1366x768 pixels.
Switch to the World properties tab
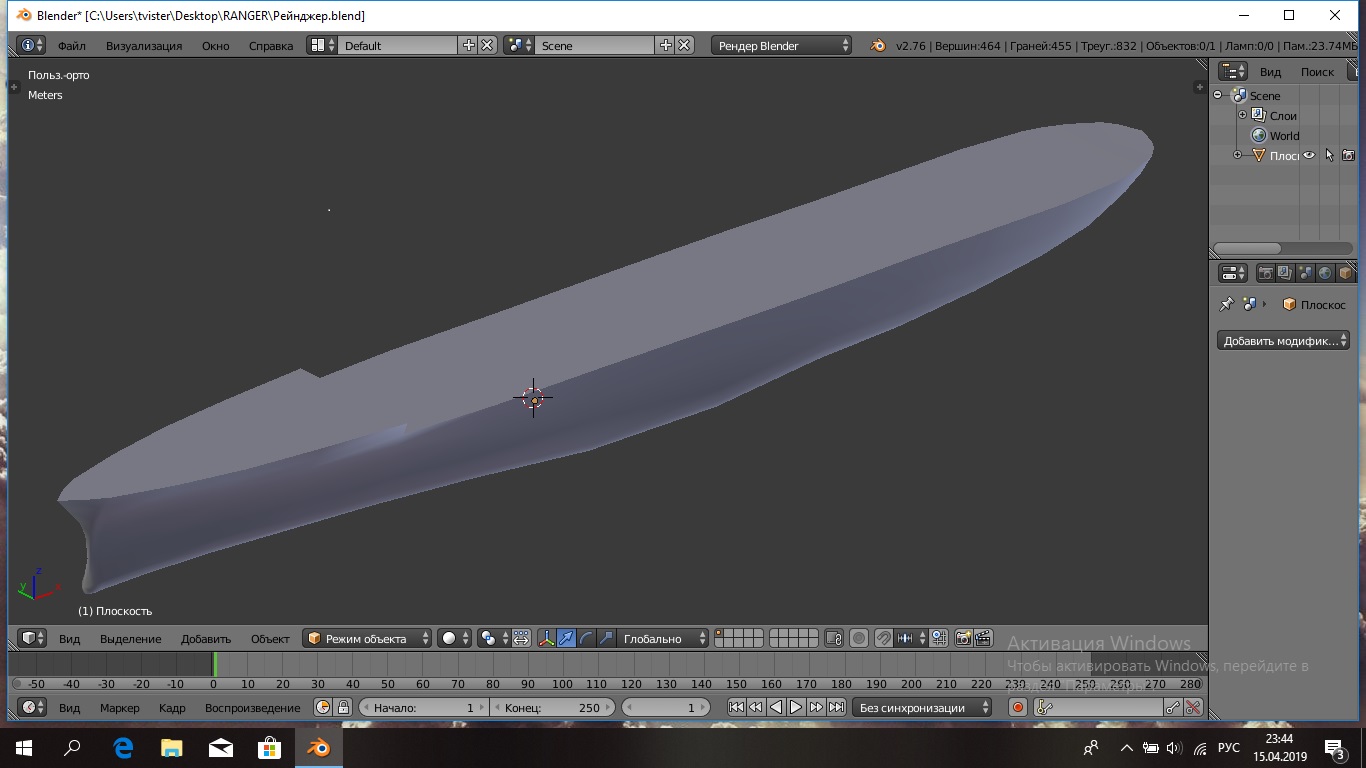pos(1326,273)
